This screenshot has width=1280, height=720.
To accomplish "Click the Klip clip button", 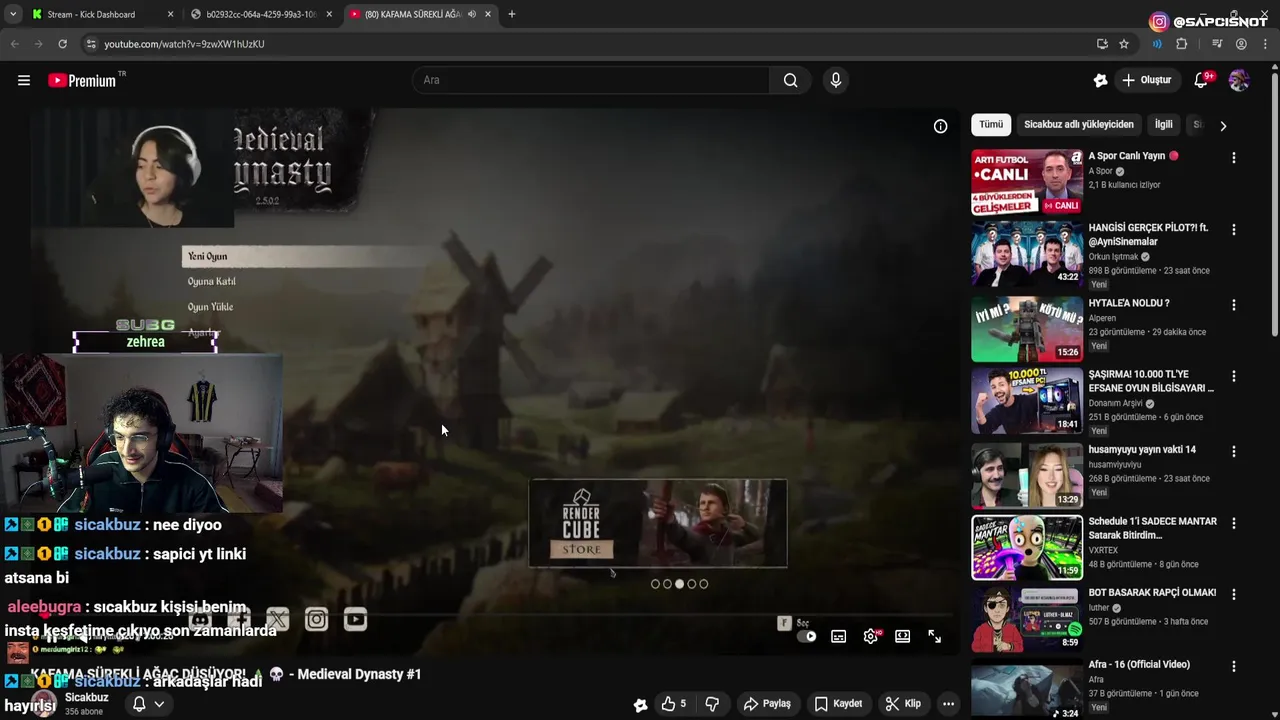I will coord(903,704).
